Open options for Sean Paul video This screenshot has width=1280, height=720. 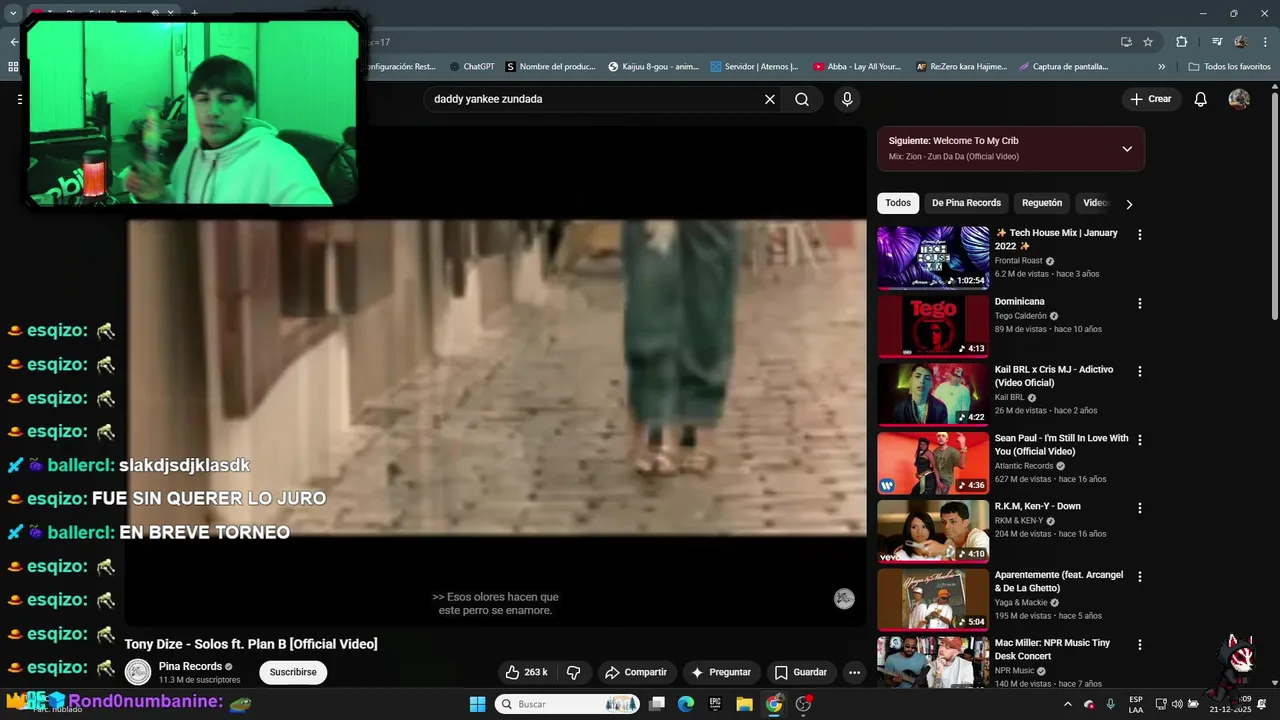click(1139, 440)
